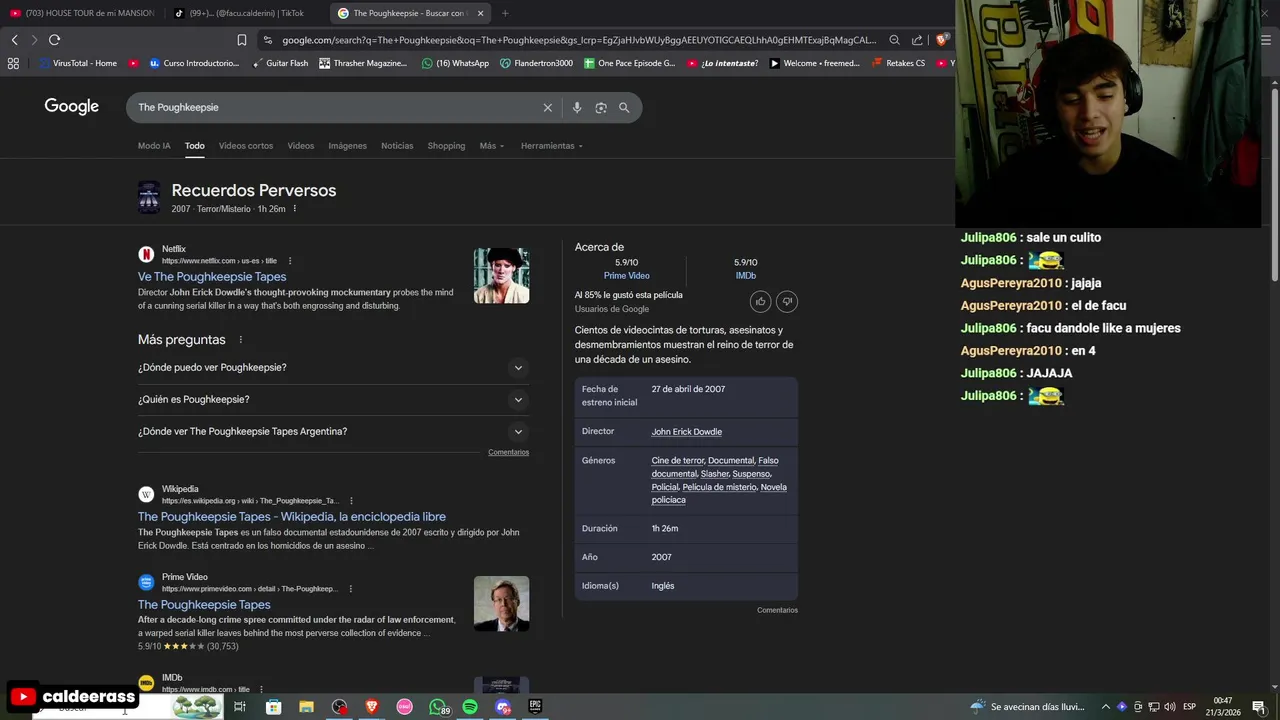The image size is (1280, 720).
Task: Open the 'Retakes CS' bookmark
Action: [x=898, y=63]
